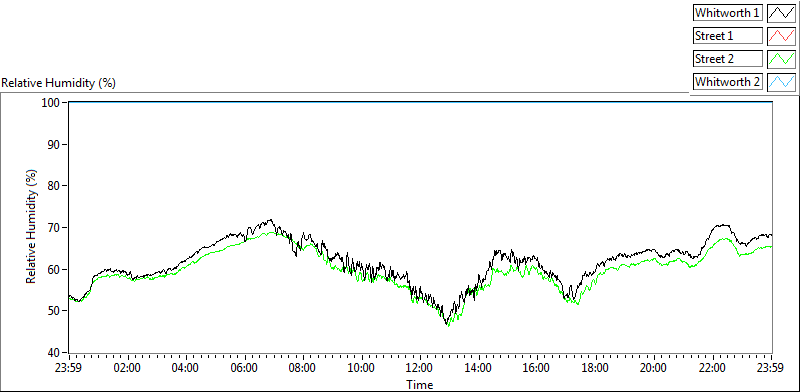Click the Whitworth 2 blue line-style icon
The height and width of the screenshot is (392, 800).
point(782,81)
